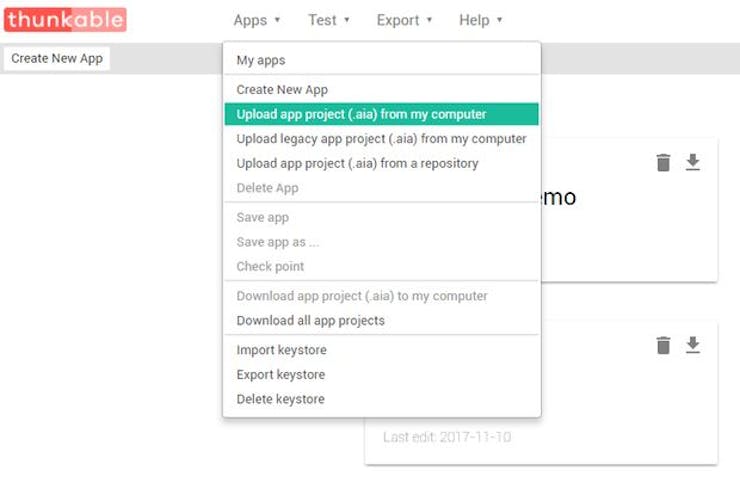
Task: Click Download all app projects
Action: (x=310, y=321)
